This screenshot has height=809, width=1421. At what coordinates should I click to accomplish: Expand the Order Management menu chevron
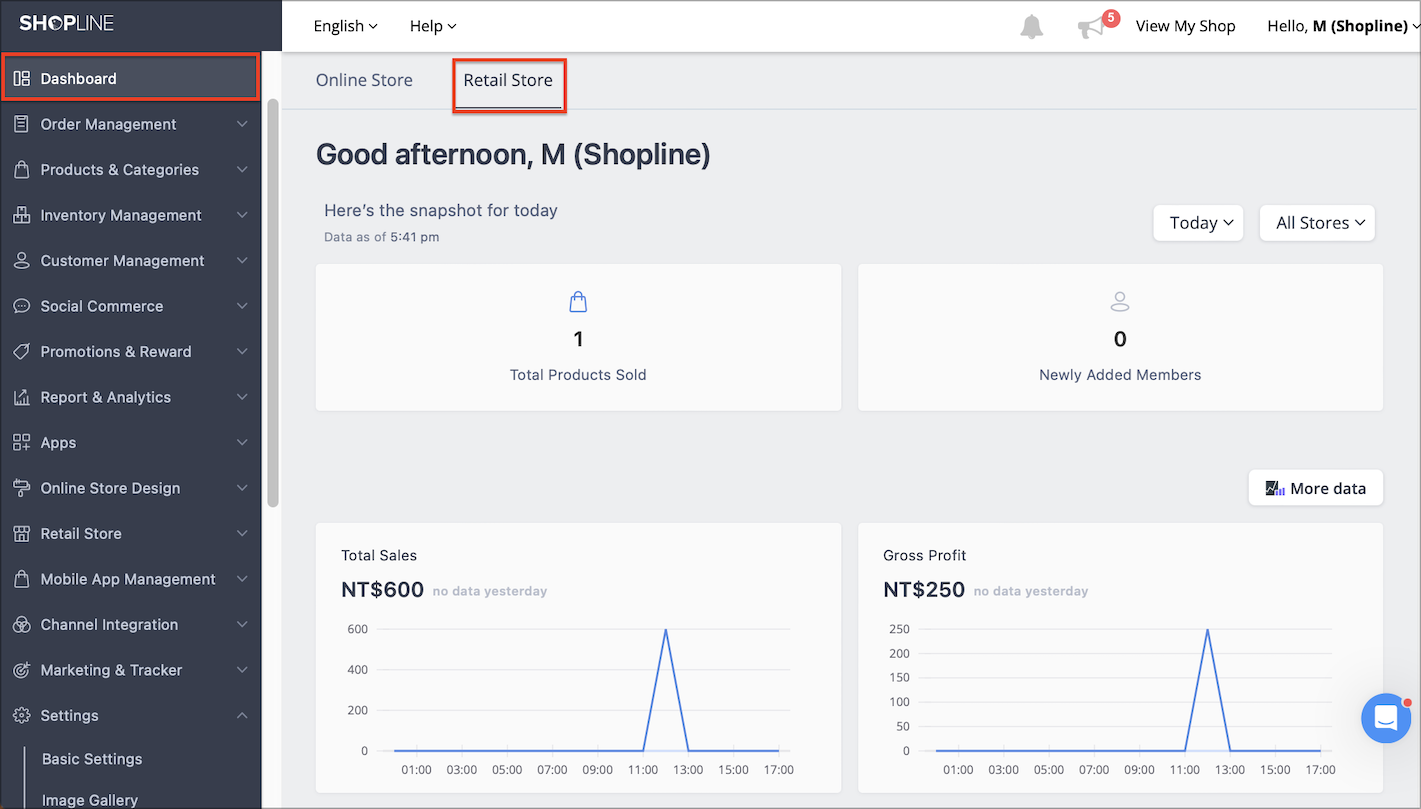pos(242,124)
